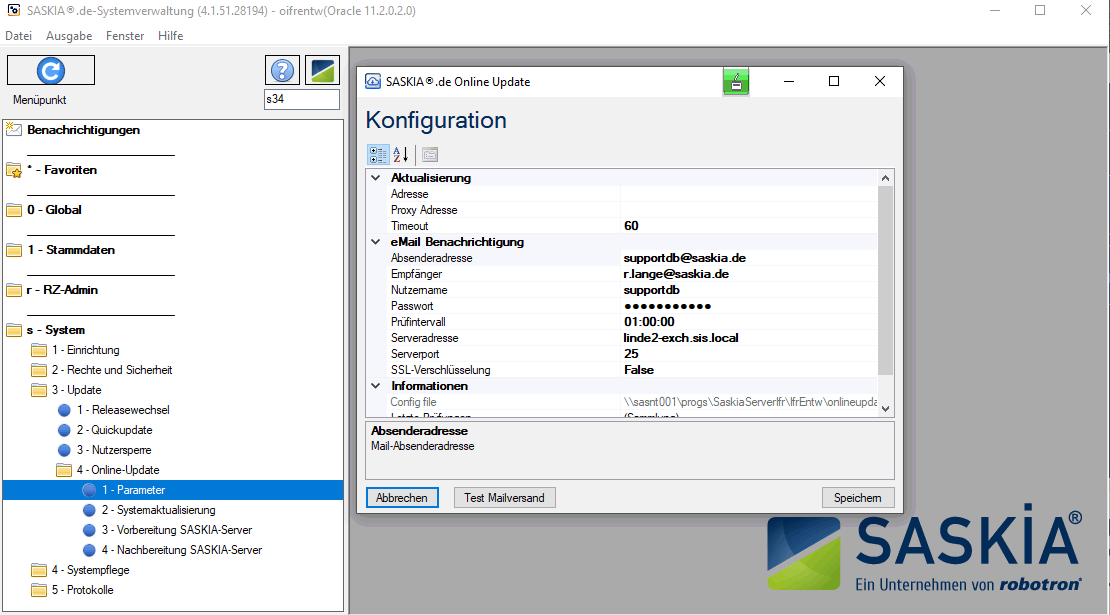The height and width of the screenshot is (615, 1110).
Task: Collapse the Aktualisierung section
Action: pyautogui.click(x=376, y=178)
